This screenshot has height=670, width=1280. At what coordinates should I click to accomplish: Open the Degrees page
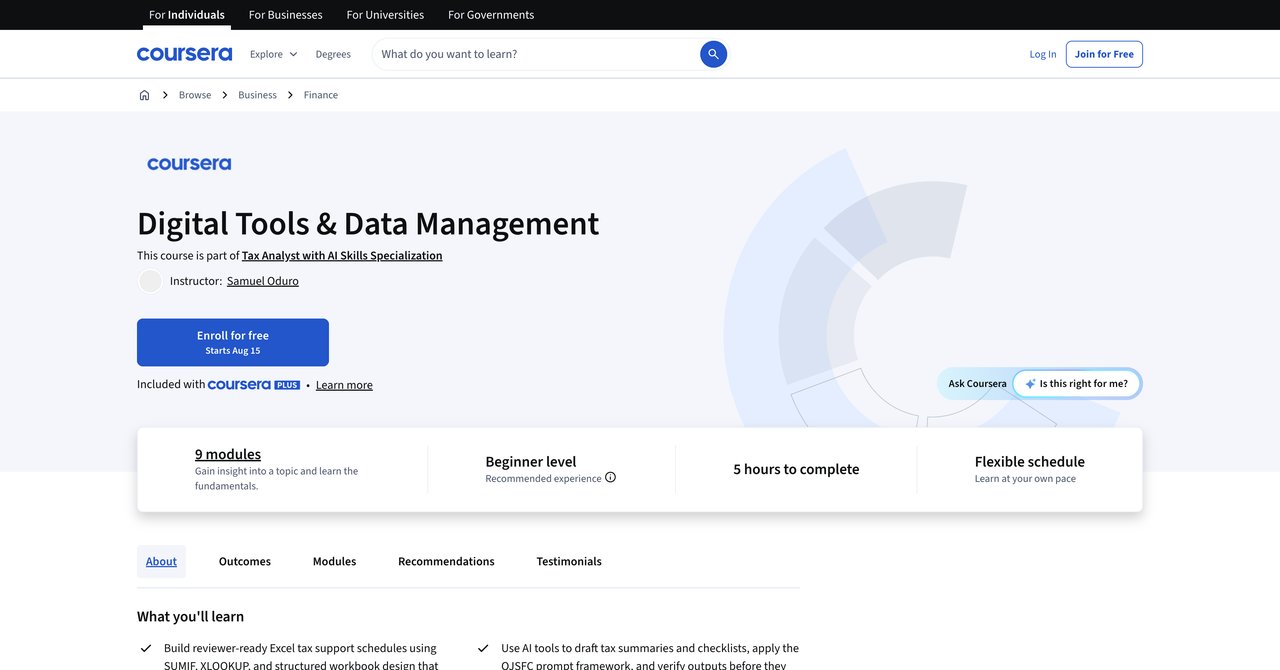click(x=333, y=54)
